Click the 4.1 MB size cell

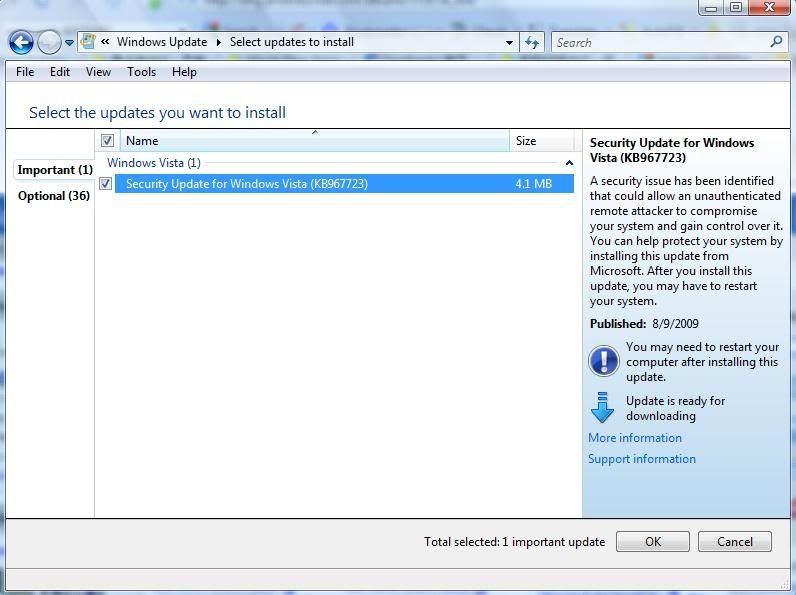534,184
